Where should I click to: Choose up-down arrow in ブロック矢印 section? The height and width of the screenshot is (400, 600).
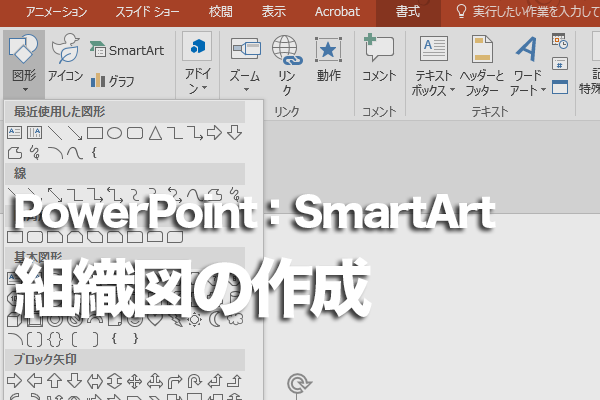(x=114, y=381)
